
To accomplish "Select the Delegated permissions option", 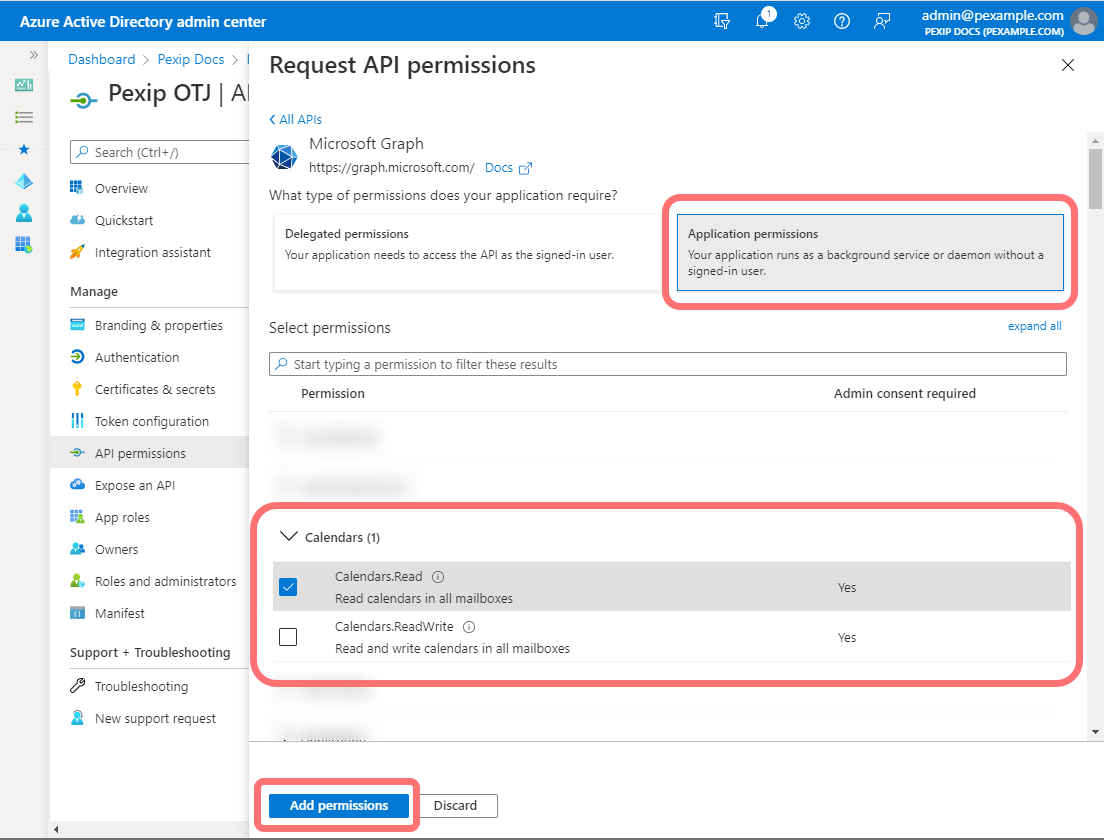I will tap(467, 252).
